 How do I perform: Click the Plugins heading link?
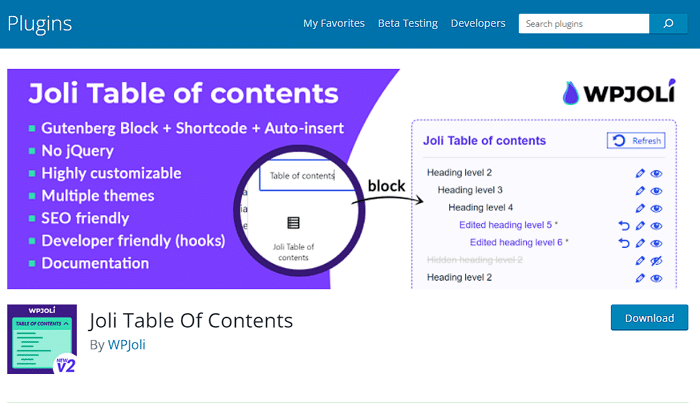pos(40,24)
